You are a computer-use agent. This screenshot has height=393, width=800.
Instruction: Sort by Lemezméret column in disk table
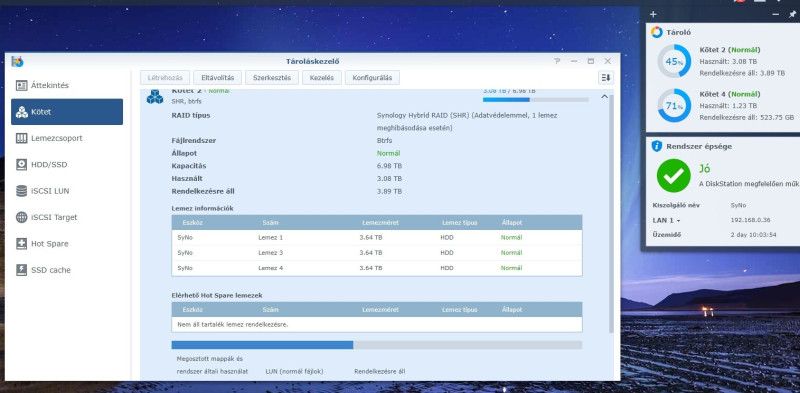coord(381,223)
